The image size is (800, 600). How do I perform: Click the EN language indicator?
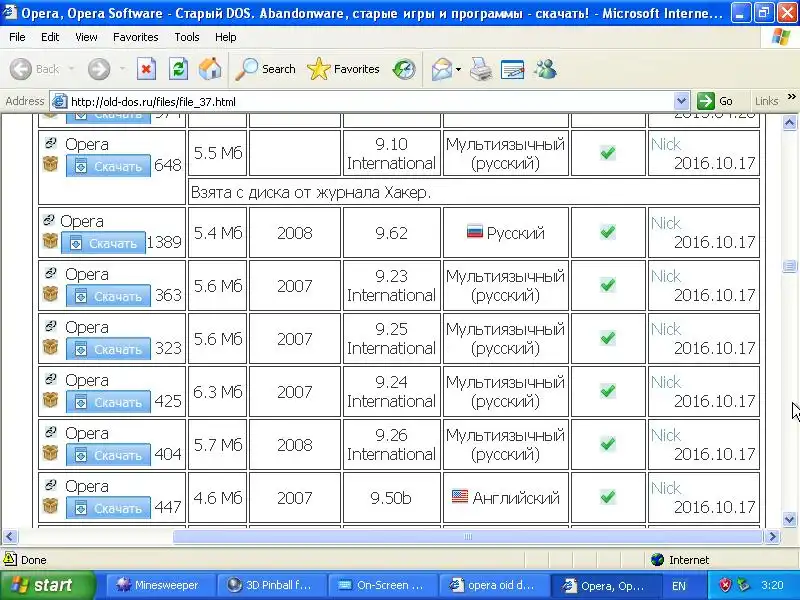679,586
